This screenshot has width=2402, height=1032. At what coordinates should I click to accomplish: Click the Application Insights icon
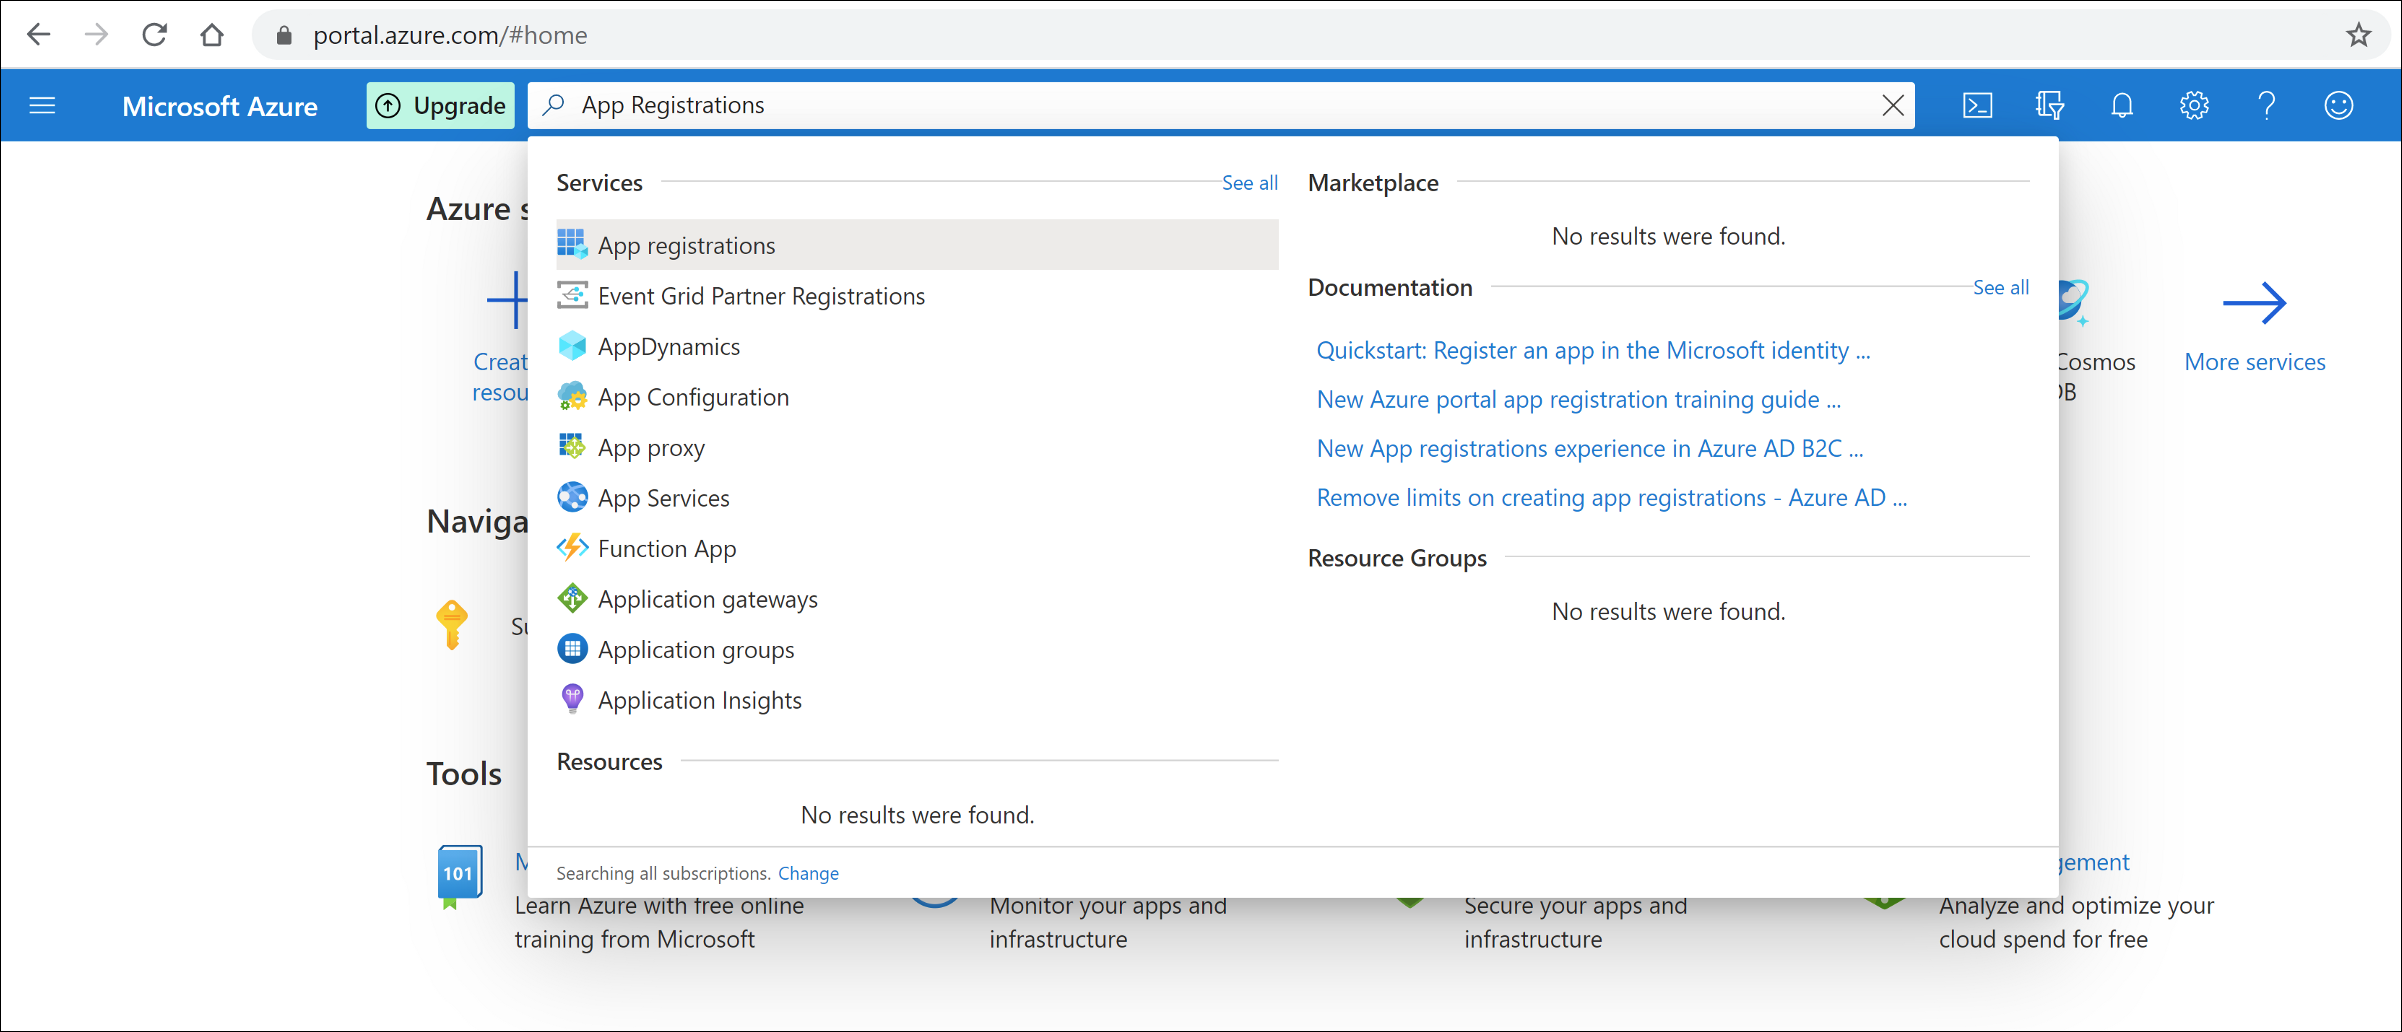coord(572,699)
